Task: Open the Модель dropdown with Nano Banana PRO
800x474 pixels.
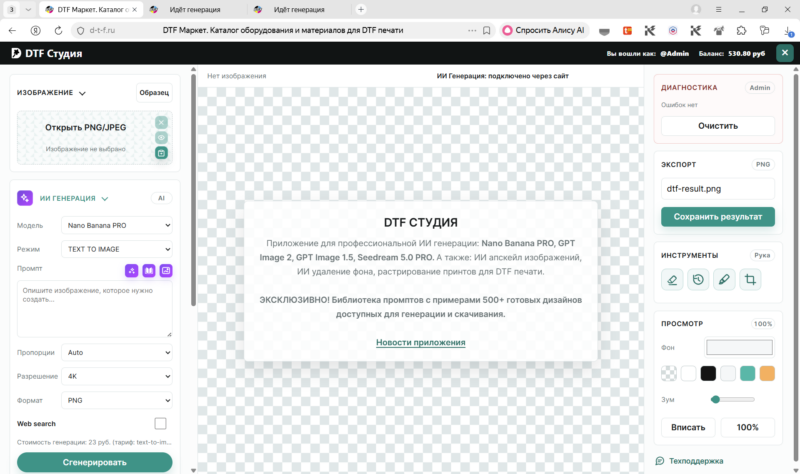Action: click(117, 225)
